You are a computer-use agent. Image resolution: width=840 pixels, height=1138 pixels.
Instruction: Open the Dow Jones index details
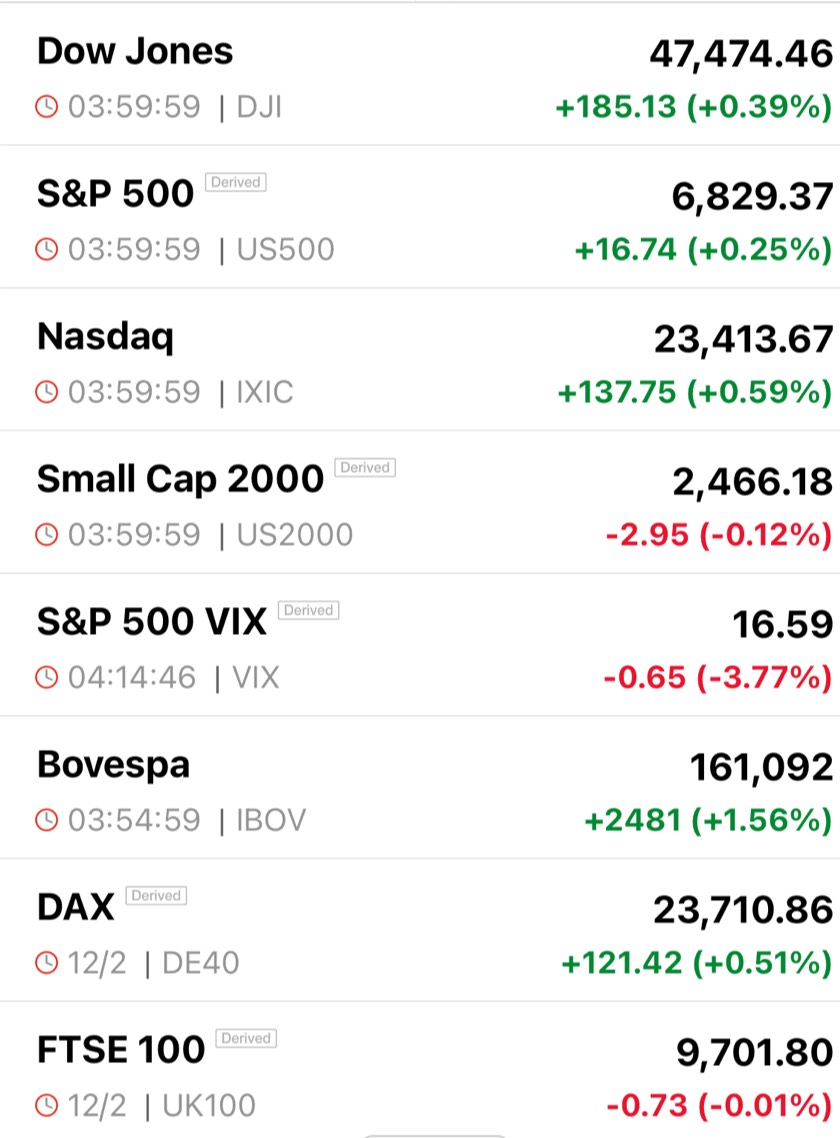135,52
